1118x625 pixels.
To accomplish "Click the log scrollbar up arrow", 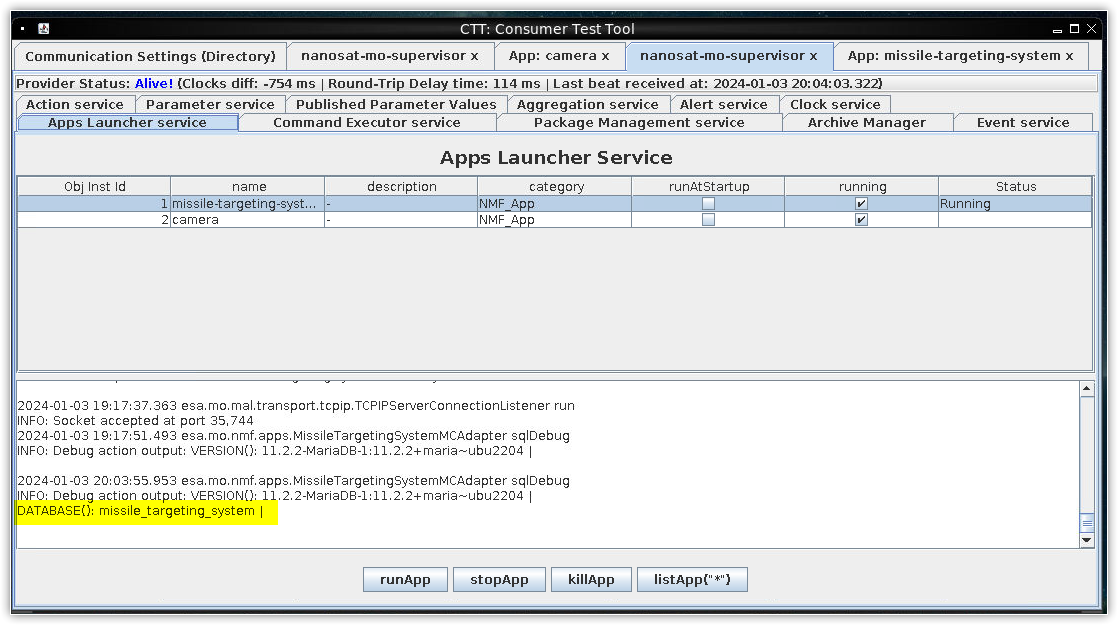I will tap(1087, 389).
